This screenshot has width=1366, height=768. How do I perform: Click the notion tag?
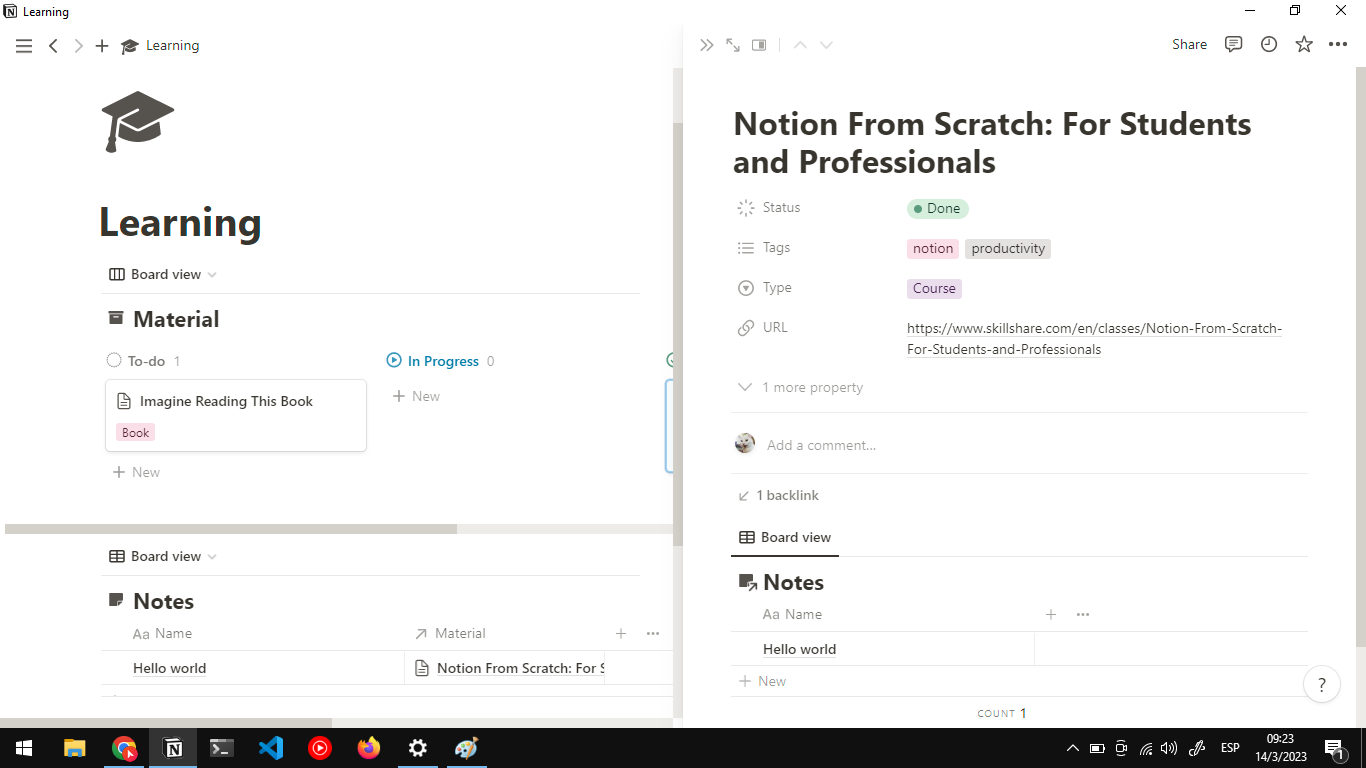[x=933, y=249]
